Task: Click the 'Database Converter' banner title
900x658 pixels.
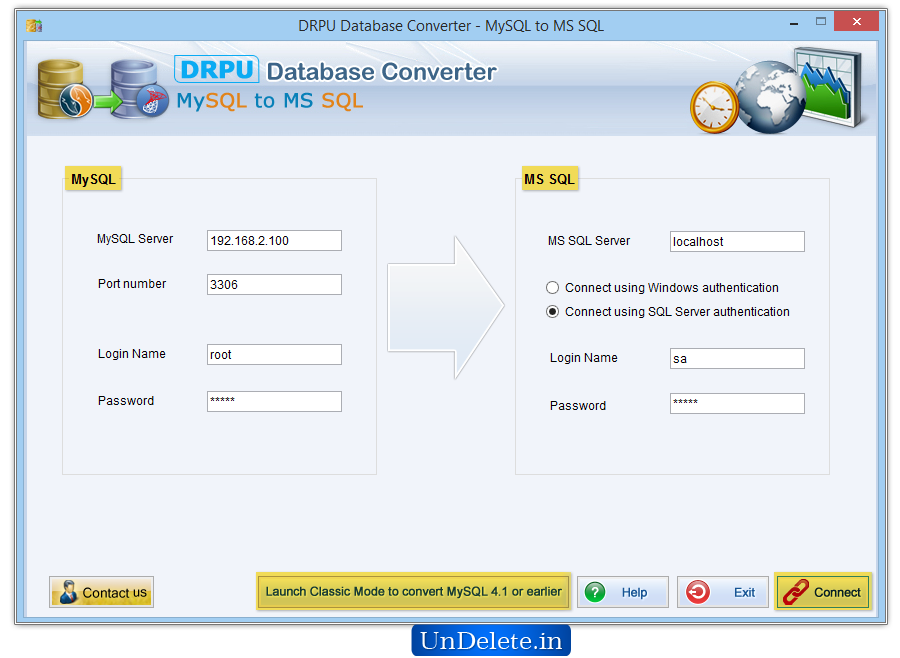Action: point(381,72)
